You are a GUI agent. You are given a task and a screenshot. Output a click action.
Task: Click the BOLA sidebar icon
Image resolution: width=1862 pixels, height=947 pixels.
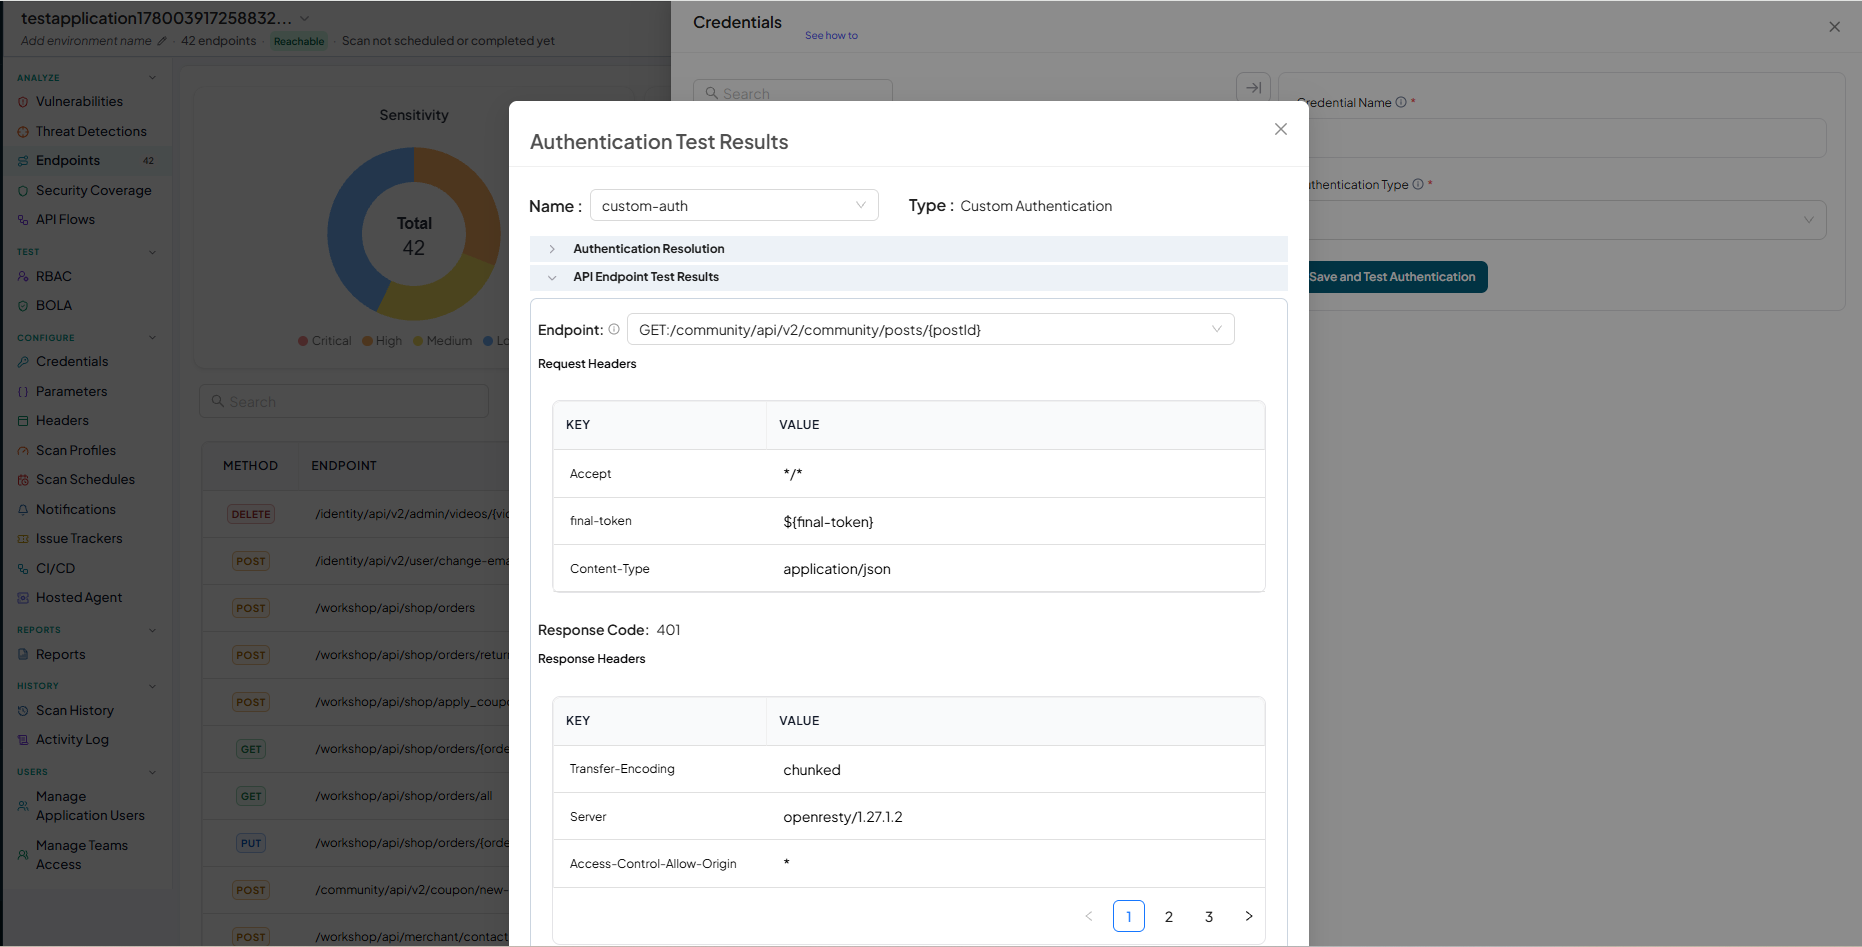[x=23, y=306]
